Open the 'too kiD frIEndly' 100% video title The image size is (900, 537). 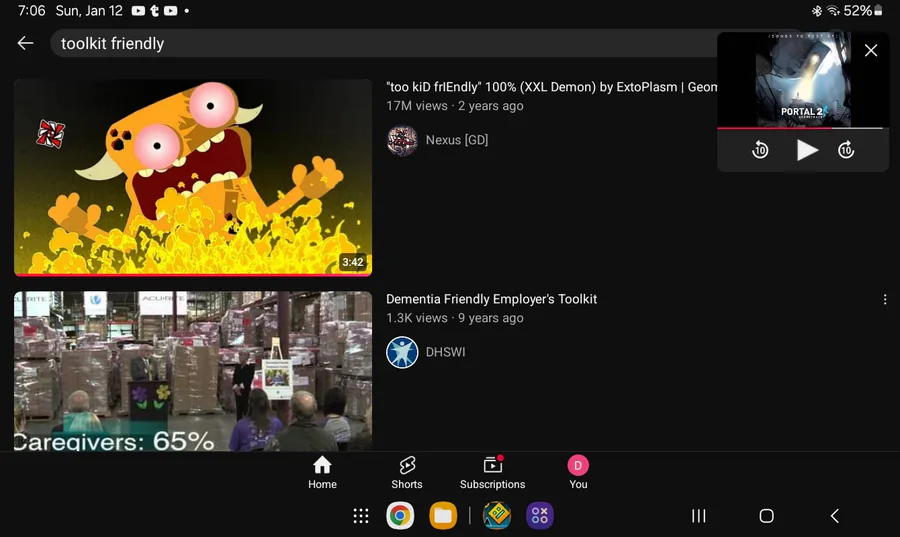point(551,87)
